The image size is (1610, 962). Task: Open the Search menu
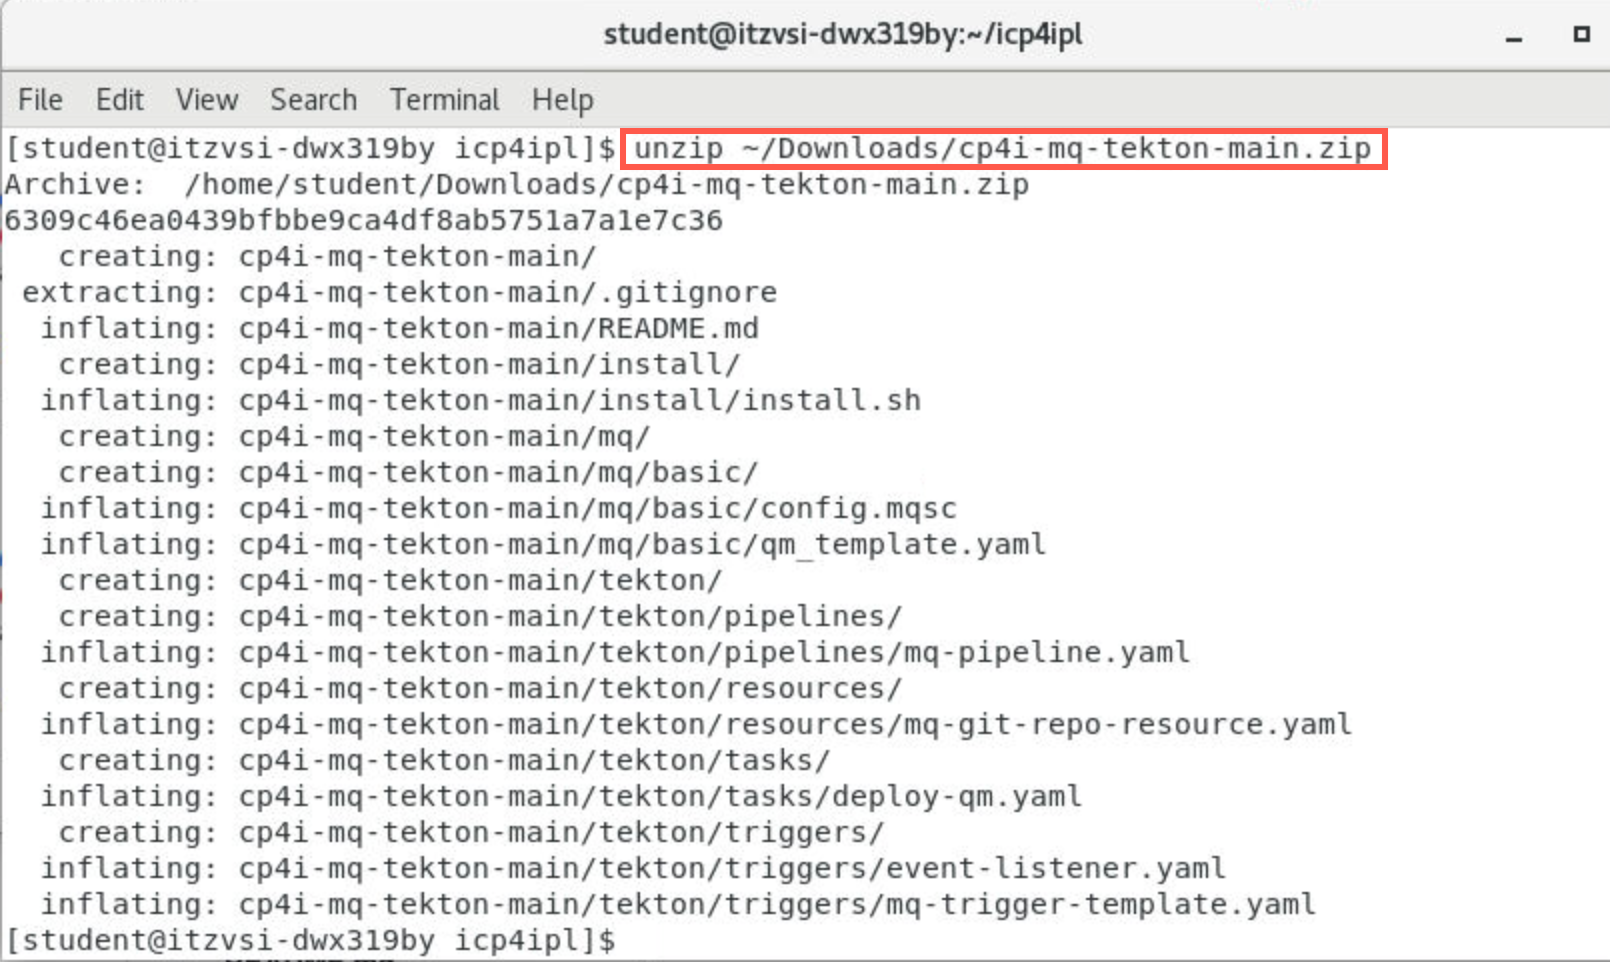pos(313,100)
